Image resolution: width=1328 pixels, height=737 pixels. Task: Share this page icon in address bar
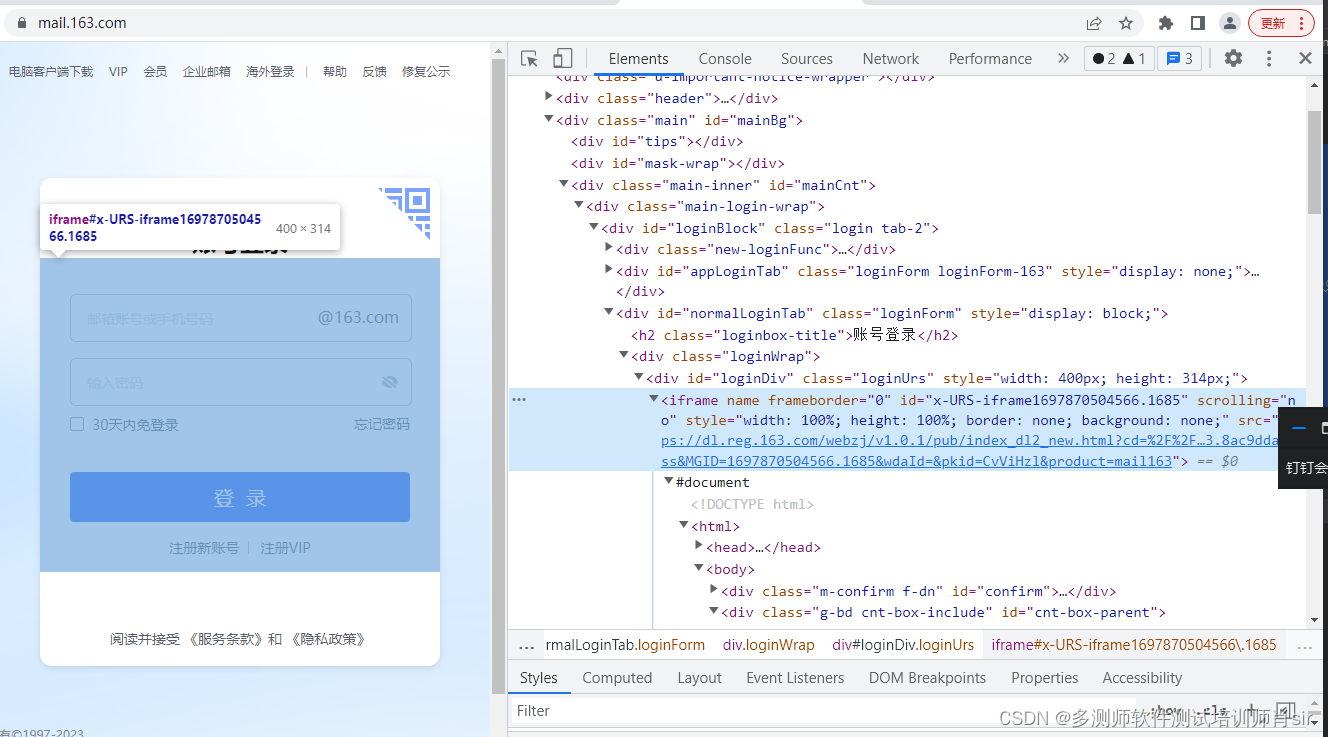(x=1095, y=23)
